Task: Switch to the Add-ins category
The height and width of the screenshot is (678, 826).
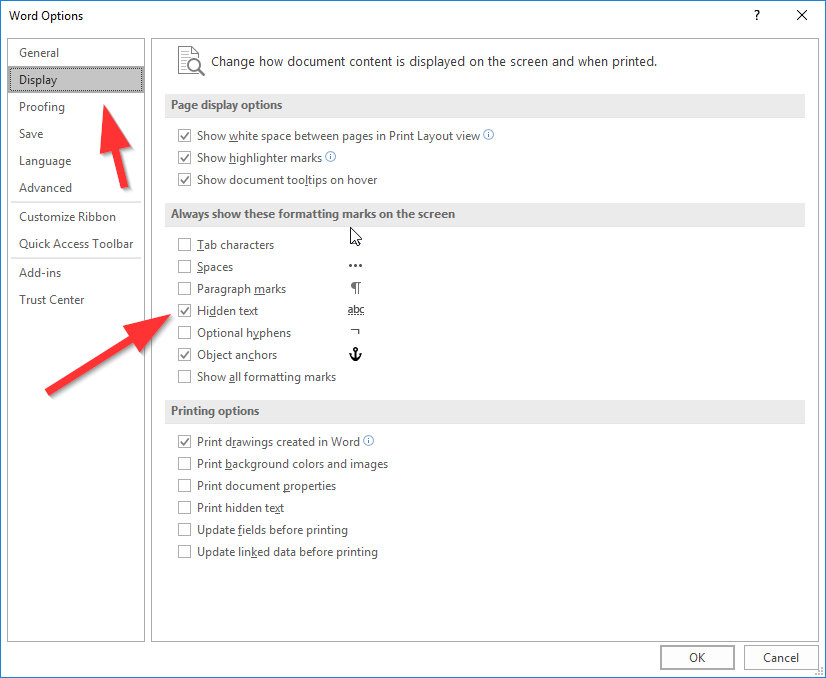Action: tap(76, 273)
